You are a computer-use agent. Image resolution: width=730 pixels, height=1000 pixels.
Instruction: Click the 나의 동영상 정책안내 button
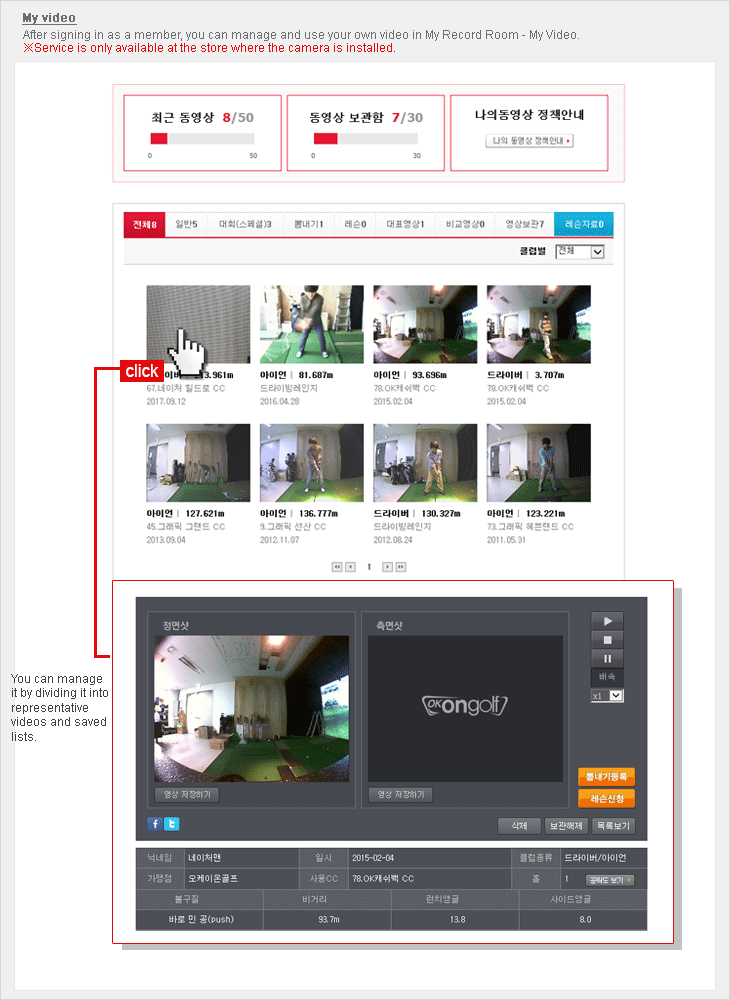(x=529, y=141)
